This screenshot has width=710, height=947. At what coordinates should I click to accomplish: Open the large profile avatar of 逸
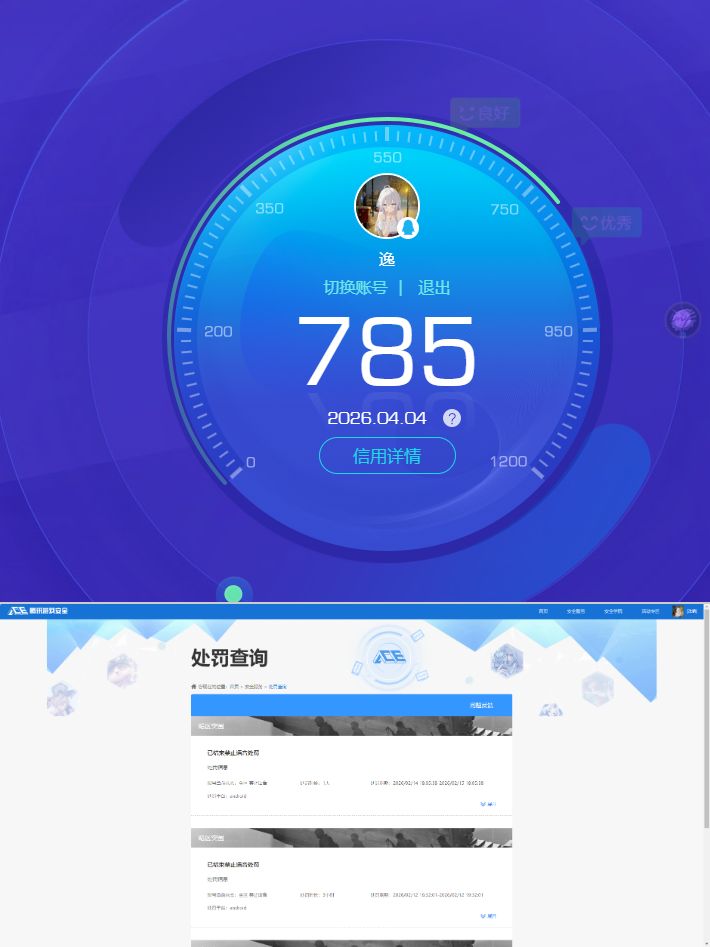pyautogui.click(x=386, y=207)
